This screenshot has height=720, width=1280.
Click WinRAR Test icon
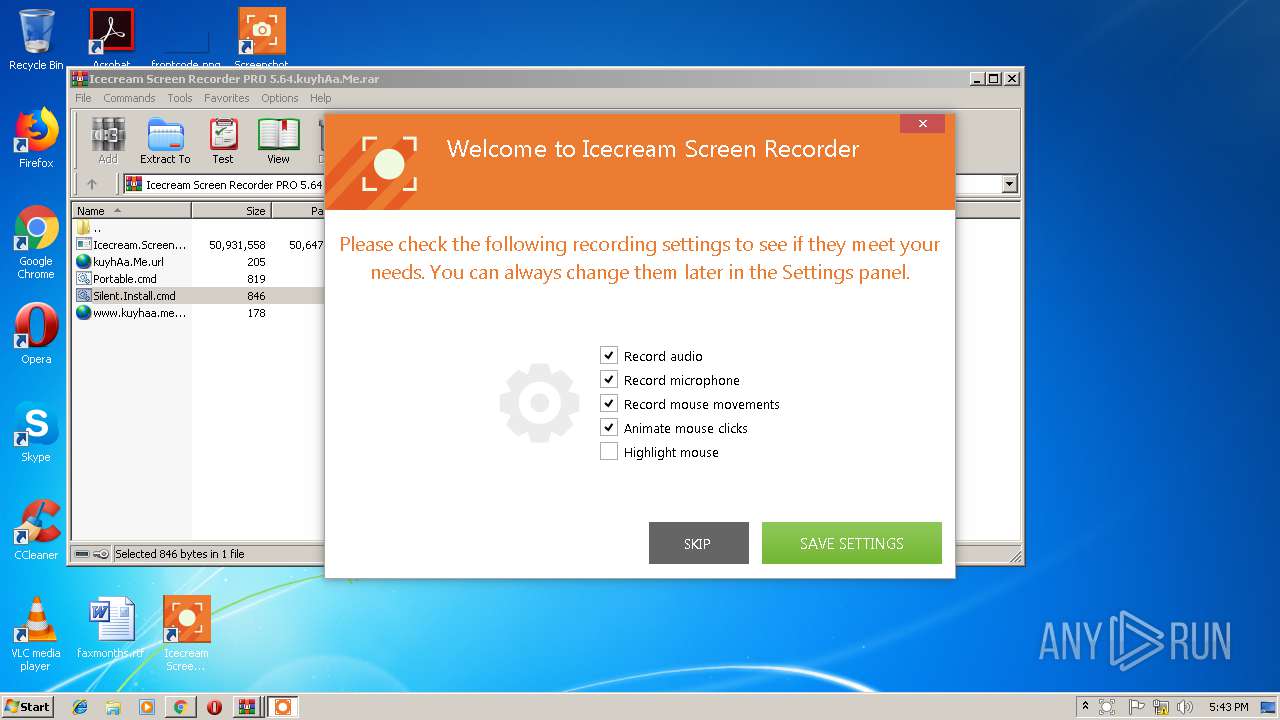[223, 141]
